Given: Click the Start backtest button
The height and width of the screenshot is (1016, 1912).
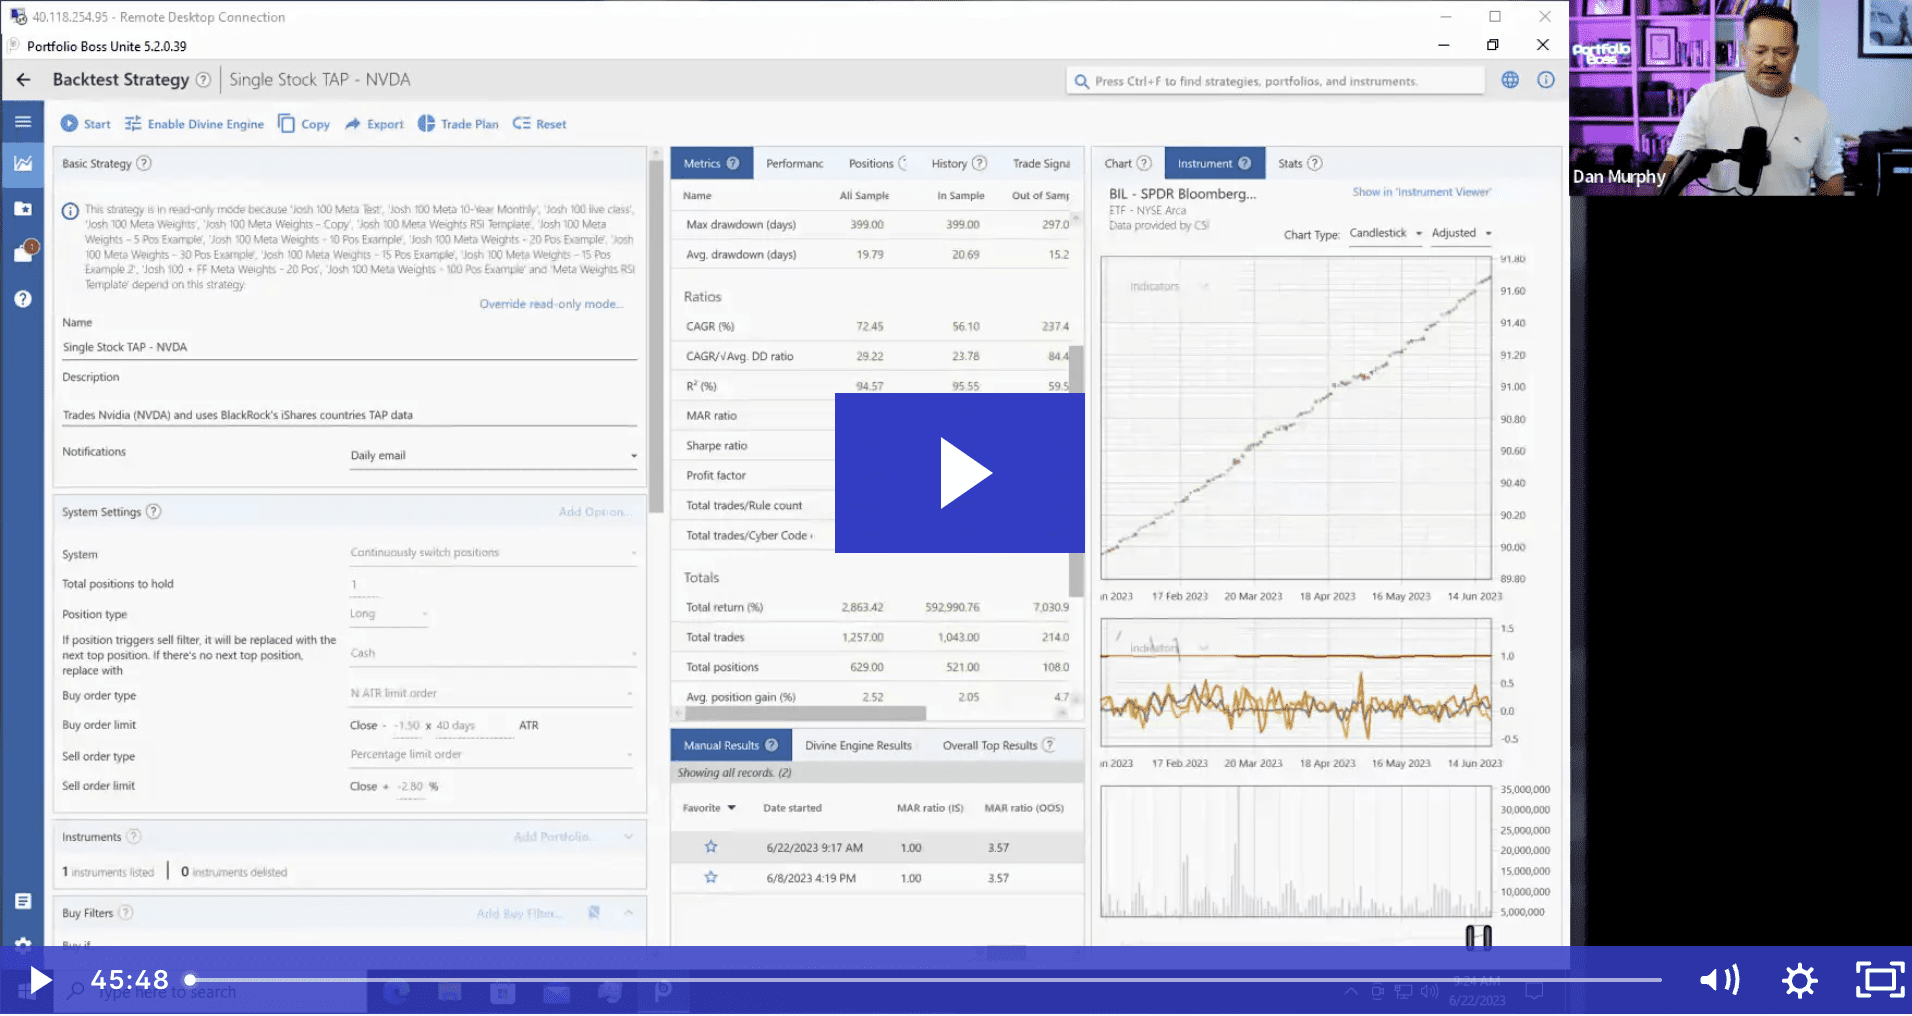Looking at the screenshot, I should [86, 124].
